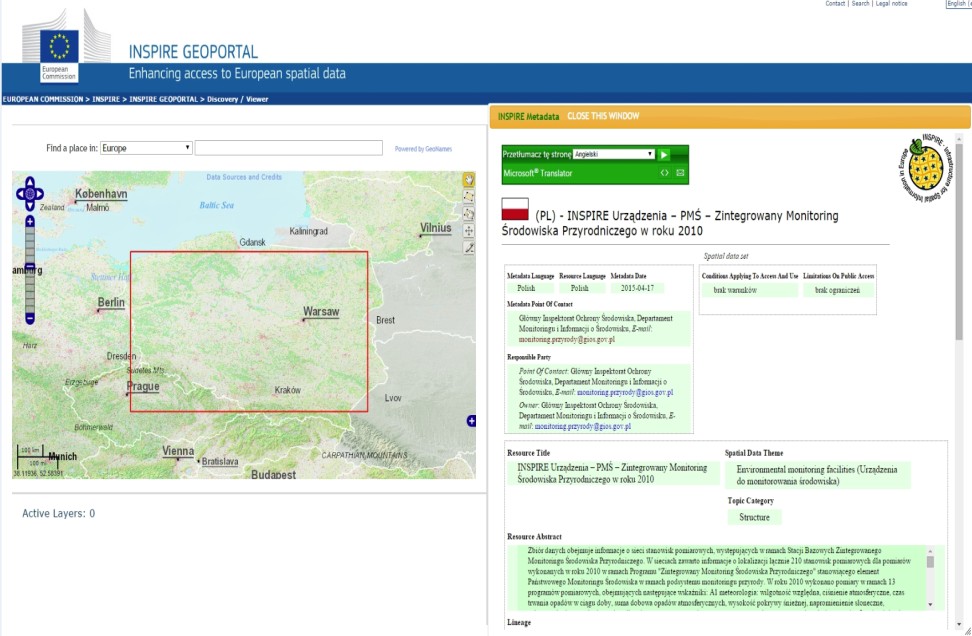
Task: Select the INSPIRE Metadata tab label
Action: pyautogui.click(x=528, y=117)
